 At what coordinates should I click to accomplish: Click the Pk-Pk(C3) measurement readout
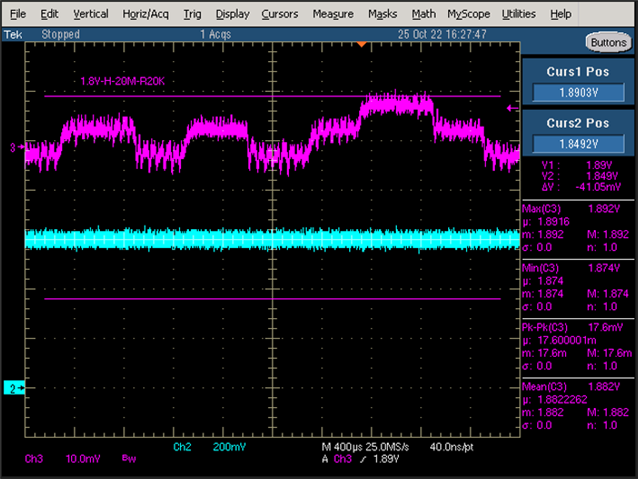tap(578, 347)
